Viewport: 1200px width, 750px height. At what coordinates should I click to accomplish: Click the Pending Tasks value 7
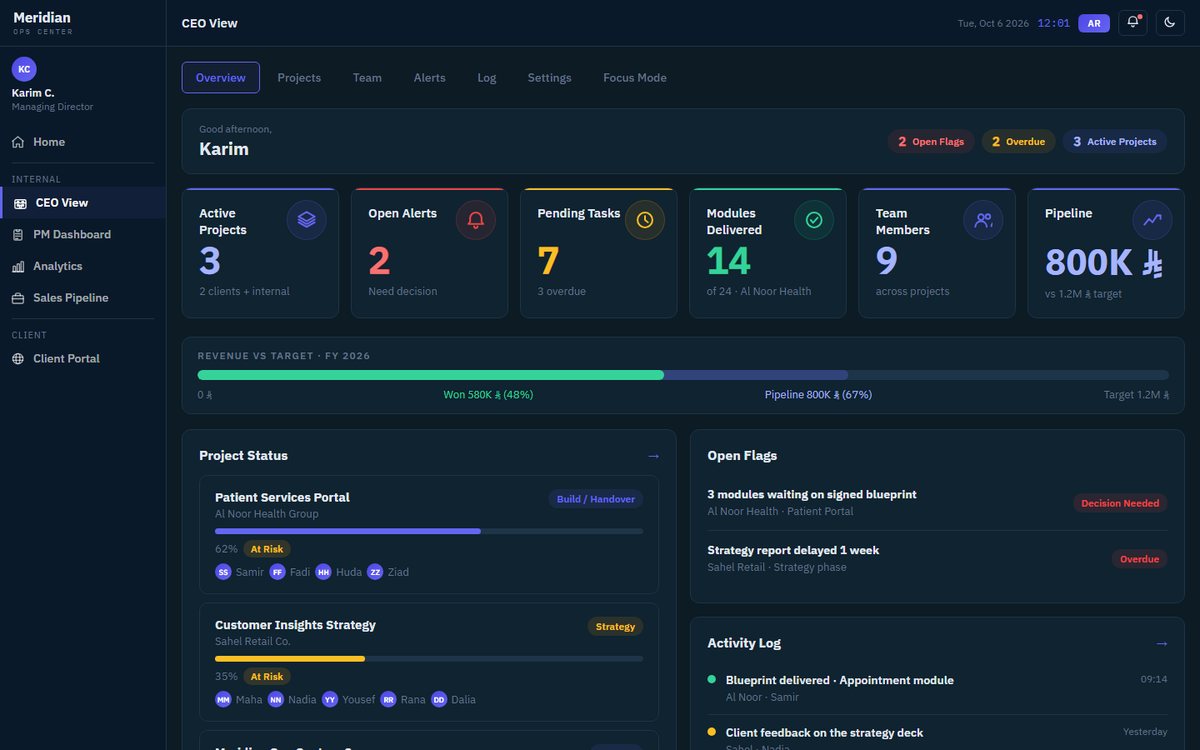click(x=548, y=261)
